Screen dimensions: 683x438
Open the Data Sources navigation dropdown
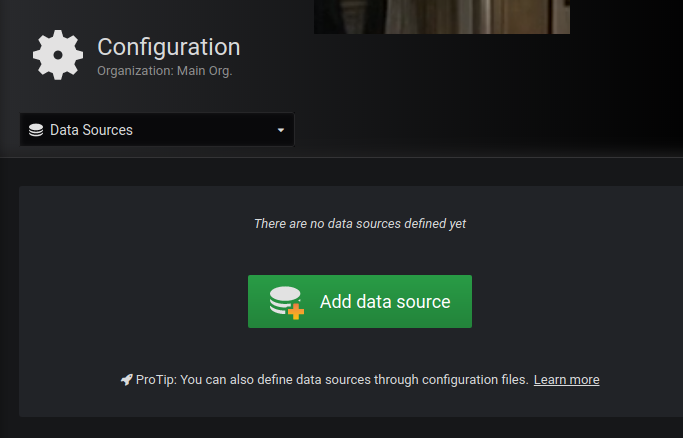[157, 130]
